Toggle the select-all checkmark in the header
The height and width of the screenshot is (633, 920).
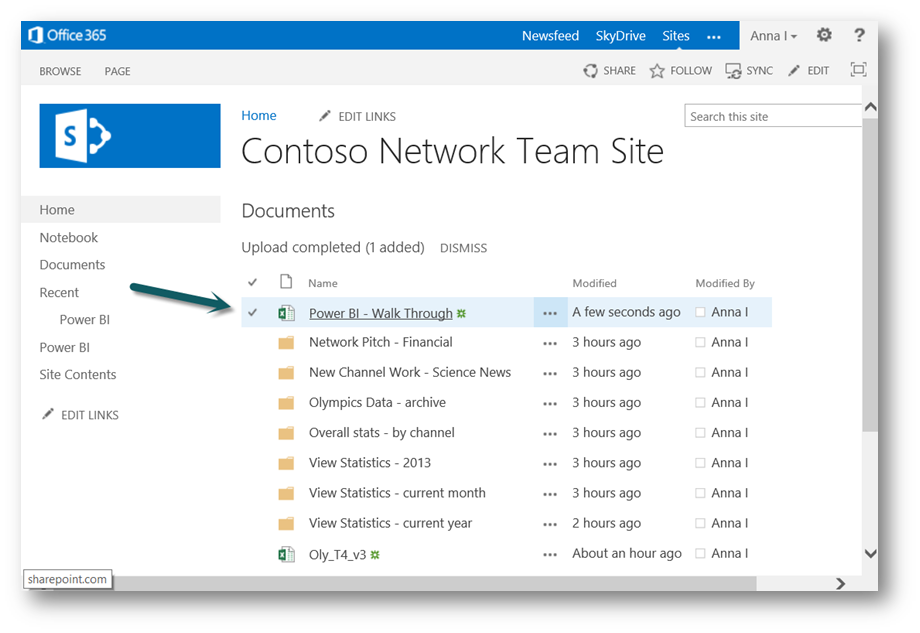coord(252,282)
